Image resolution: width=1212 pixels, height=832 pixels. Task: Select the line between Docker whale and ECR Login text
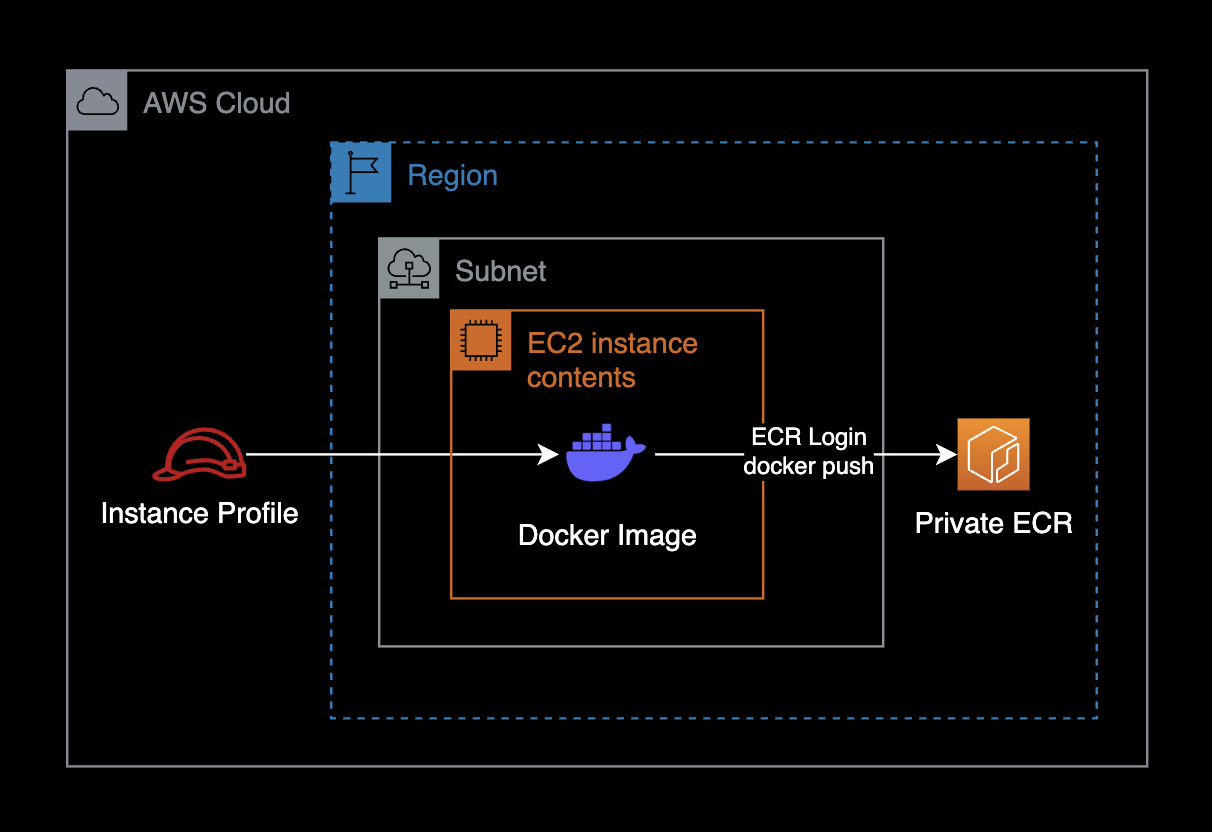pyautogui.click(x=695, y=455)
